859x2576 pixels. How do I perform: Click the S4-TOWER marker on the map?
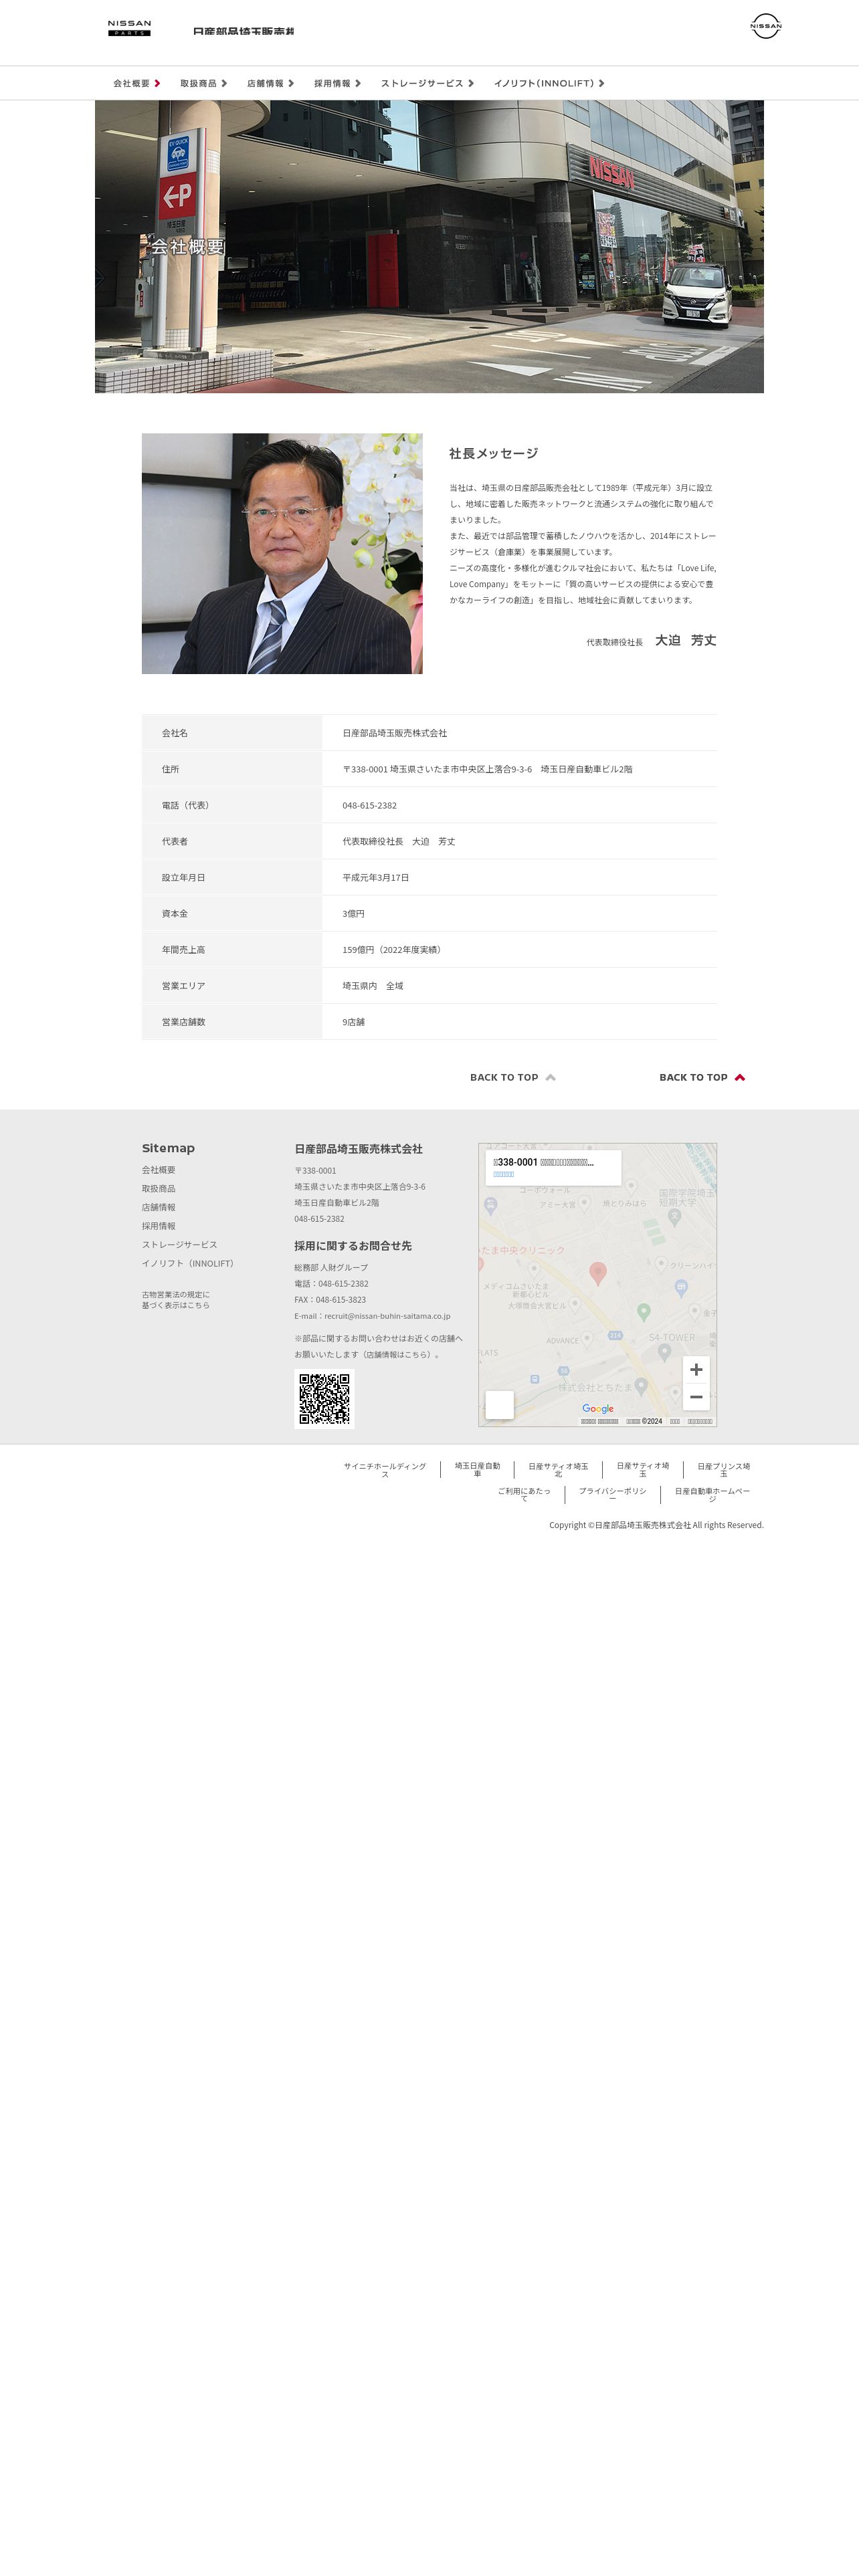pyautogui.click(x=664, y=1352)
